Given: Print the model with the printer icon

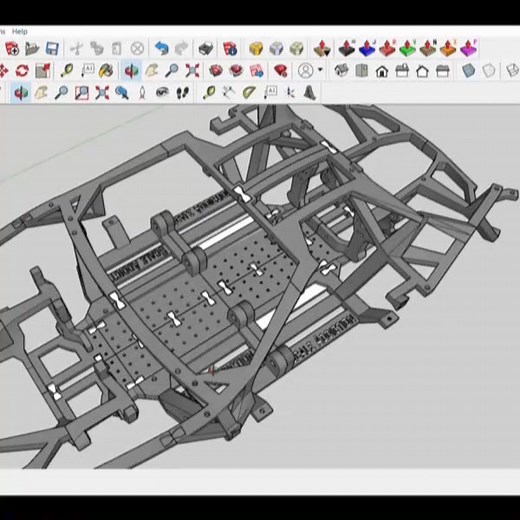Looking at the screenshot, I should click(206, 49).
